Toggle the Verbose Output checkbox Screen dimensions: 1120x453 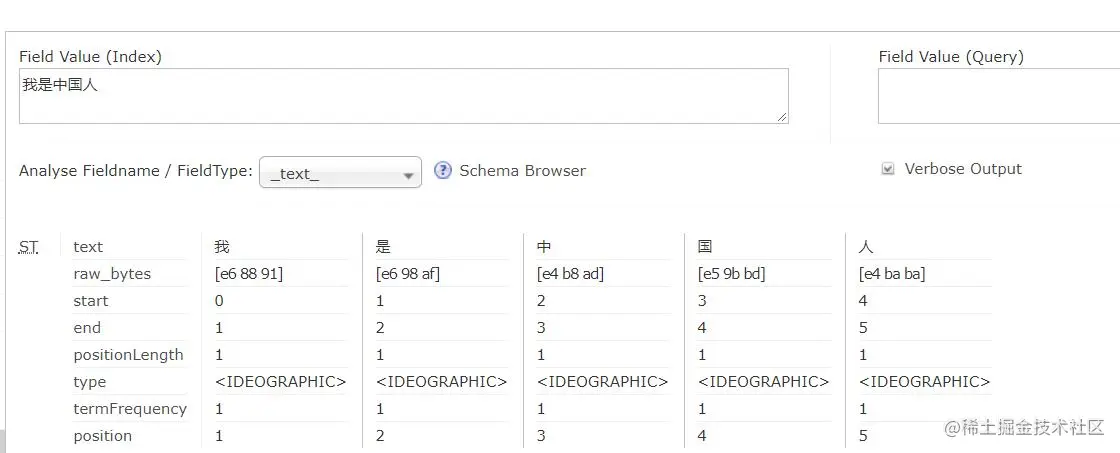tap(887, 169)
